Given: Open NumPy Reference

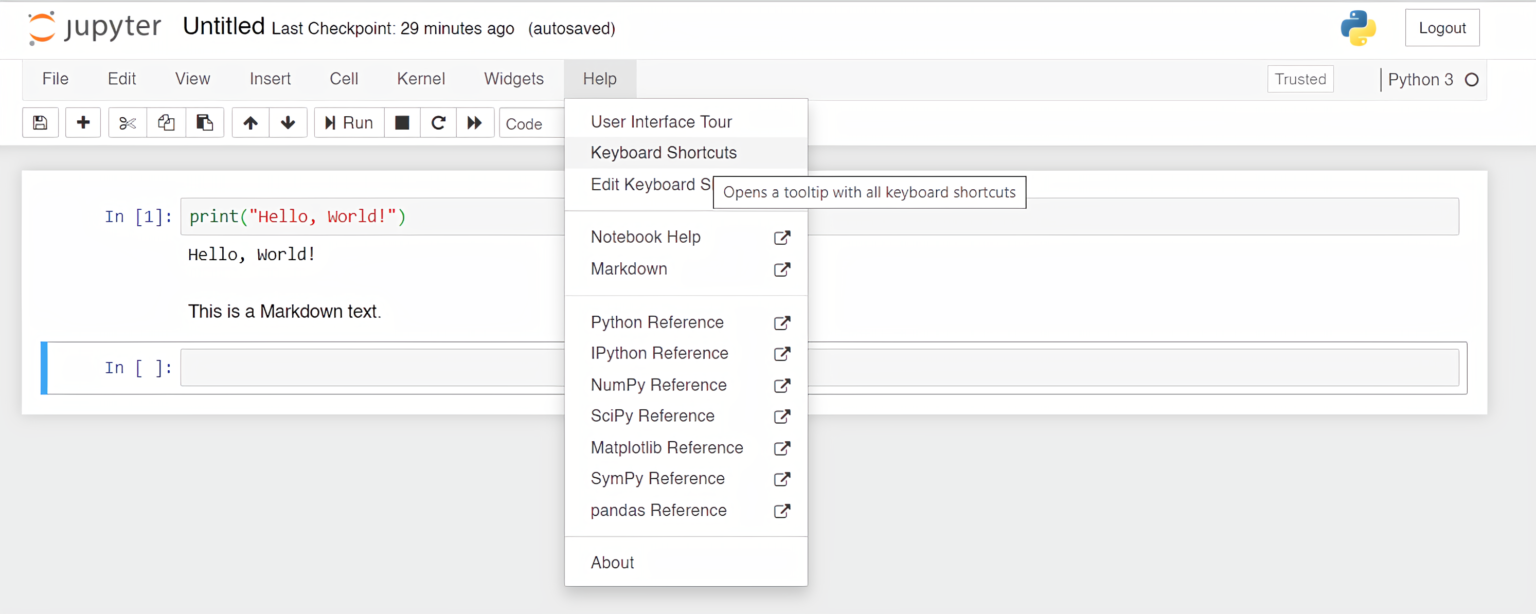Looking at the screenshot, I should tap(686, 385).
